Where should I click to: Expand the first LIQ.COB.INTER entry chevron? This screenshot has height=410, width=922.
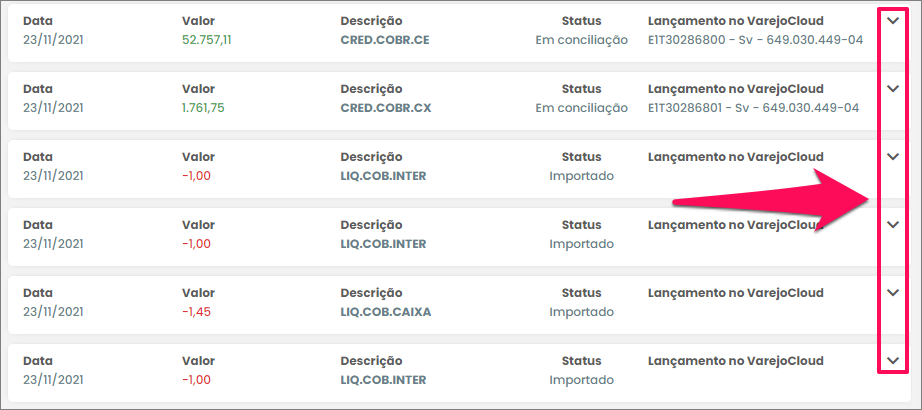pos(893,156)
